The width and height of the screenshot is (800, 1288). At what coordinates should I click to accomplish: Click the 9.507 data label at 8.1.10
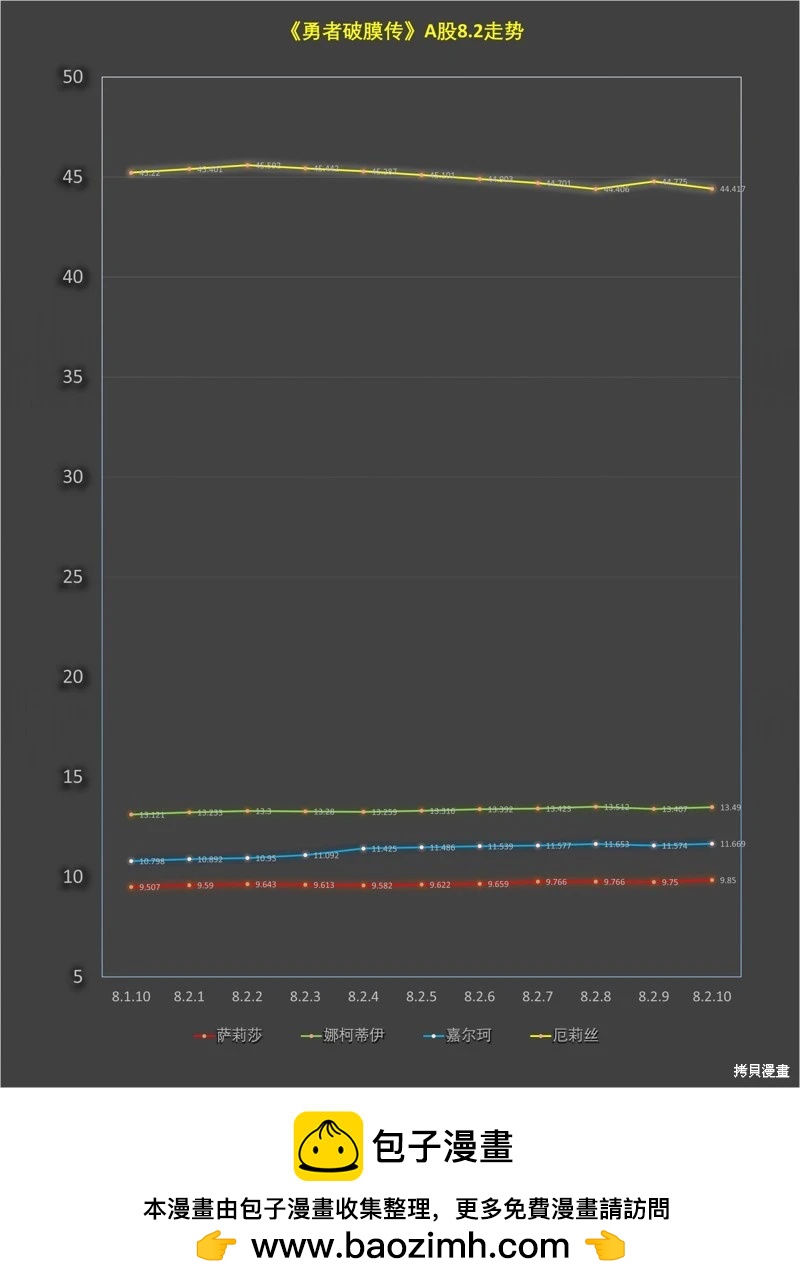click(149, 887)
